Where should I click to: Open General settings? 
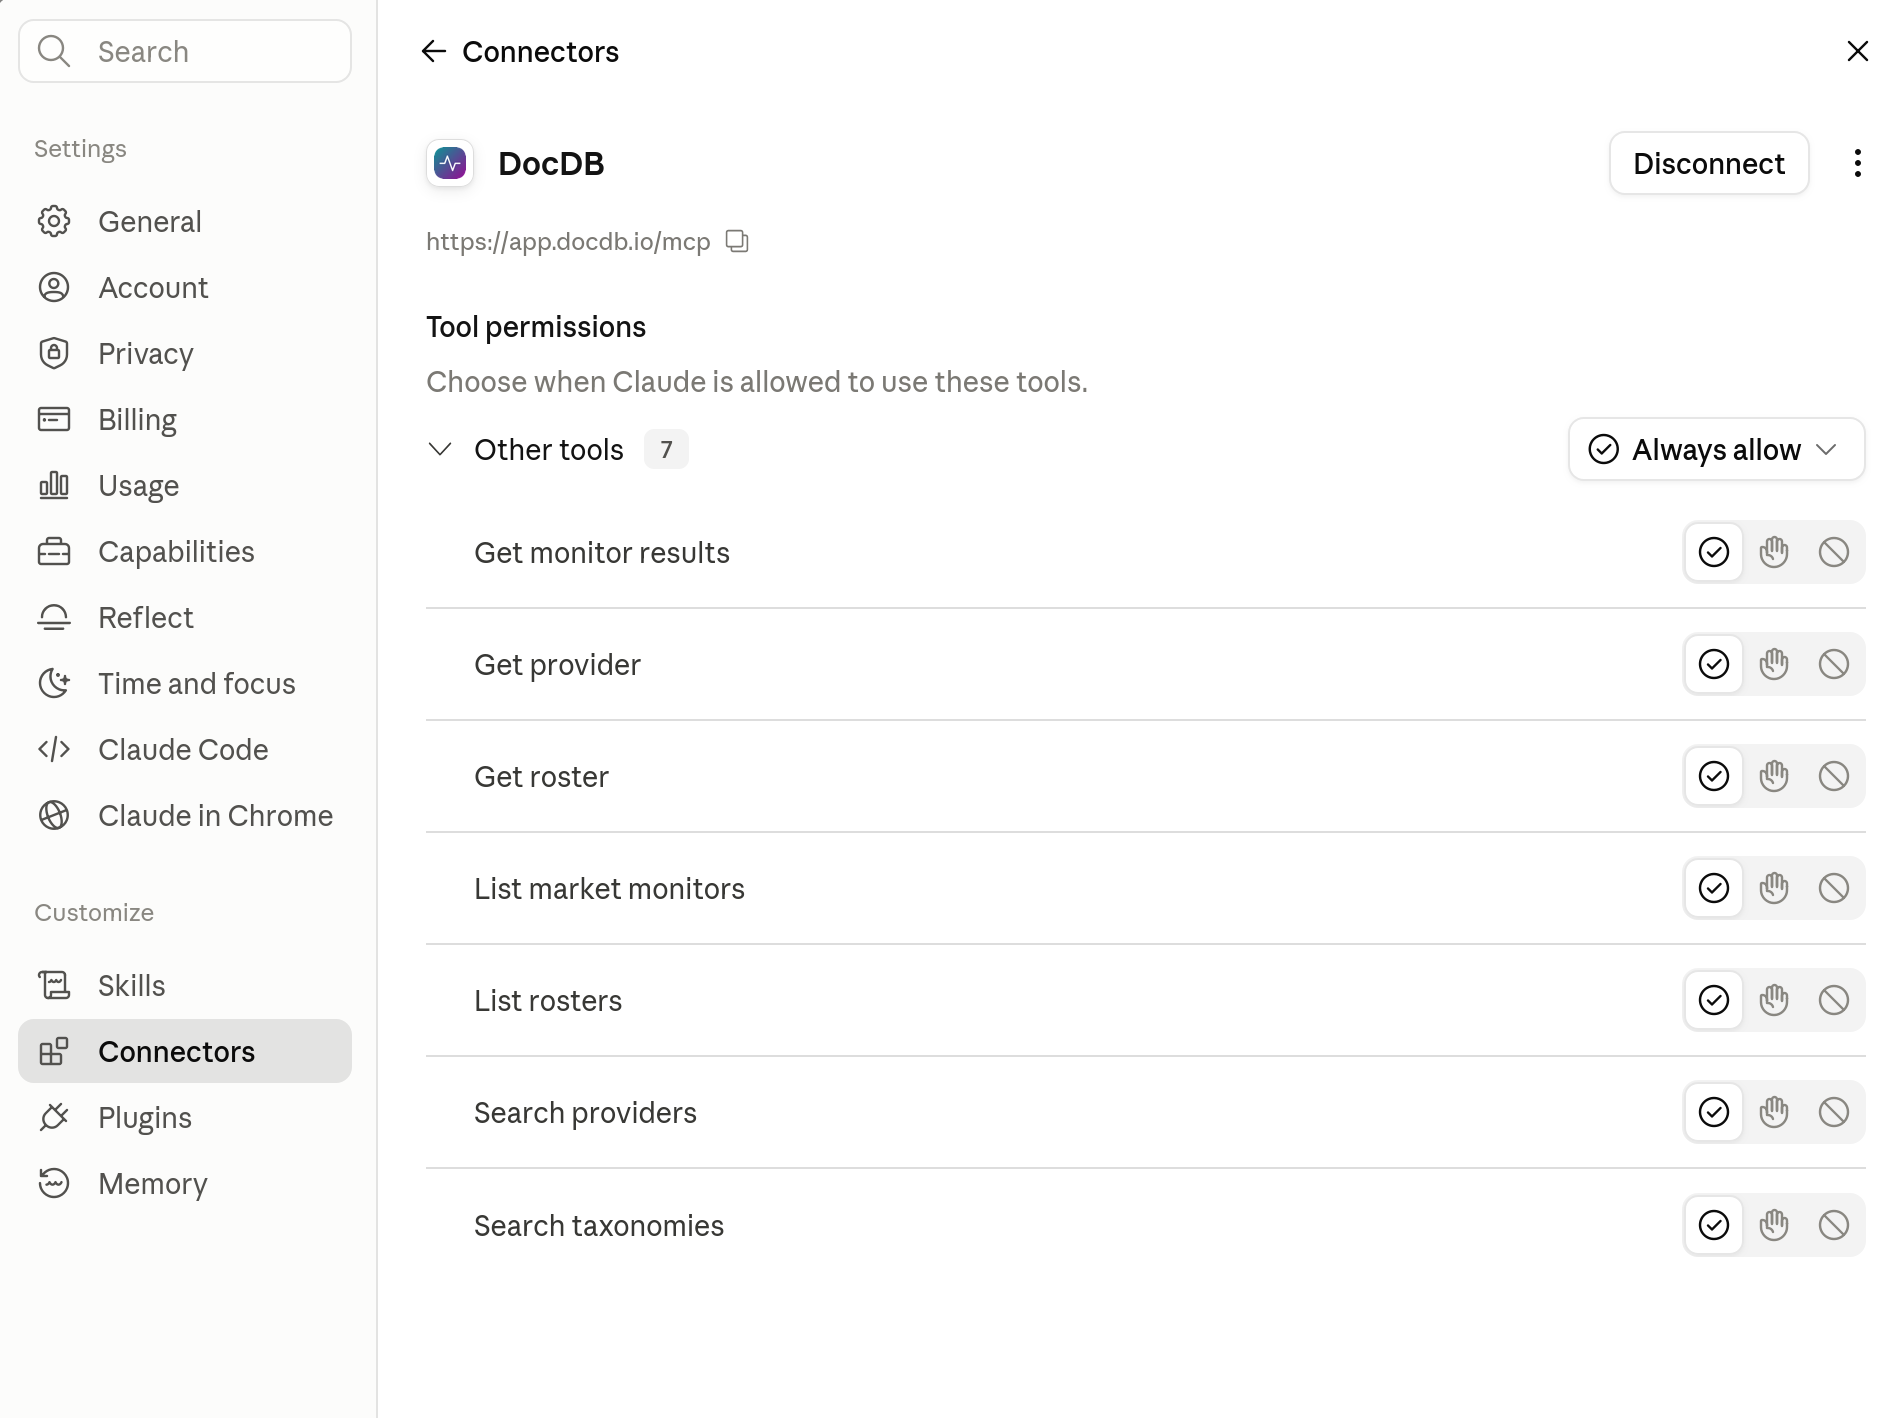click(185, 221)
